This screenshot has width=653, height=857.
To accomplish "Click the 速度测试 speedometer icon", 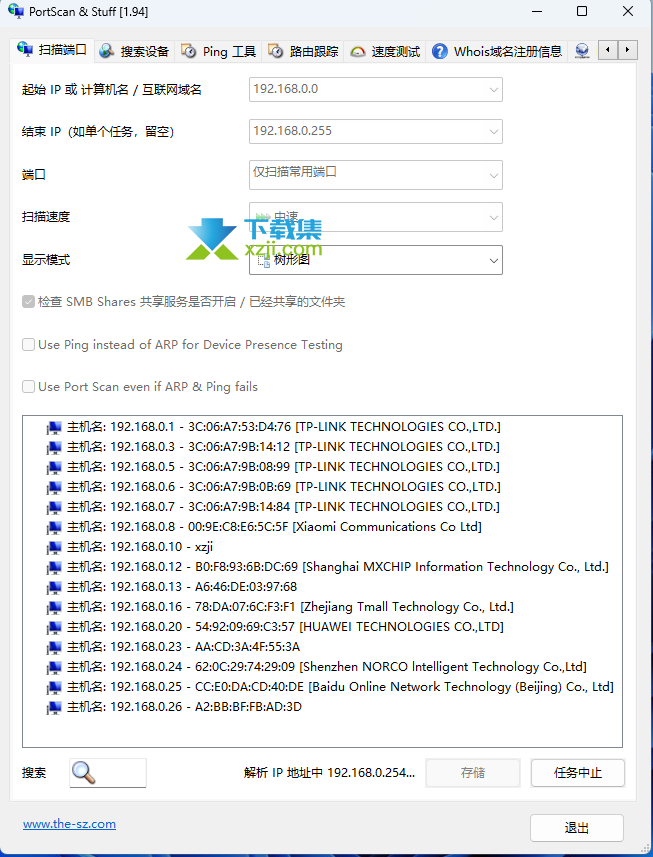I will click(357, 52).
